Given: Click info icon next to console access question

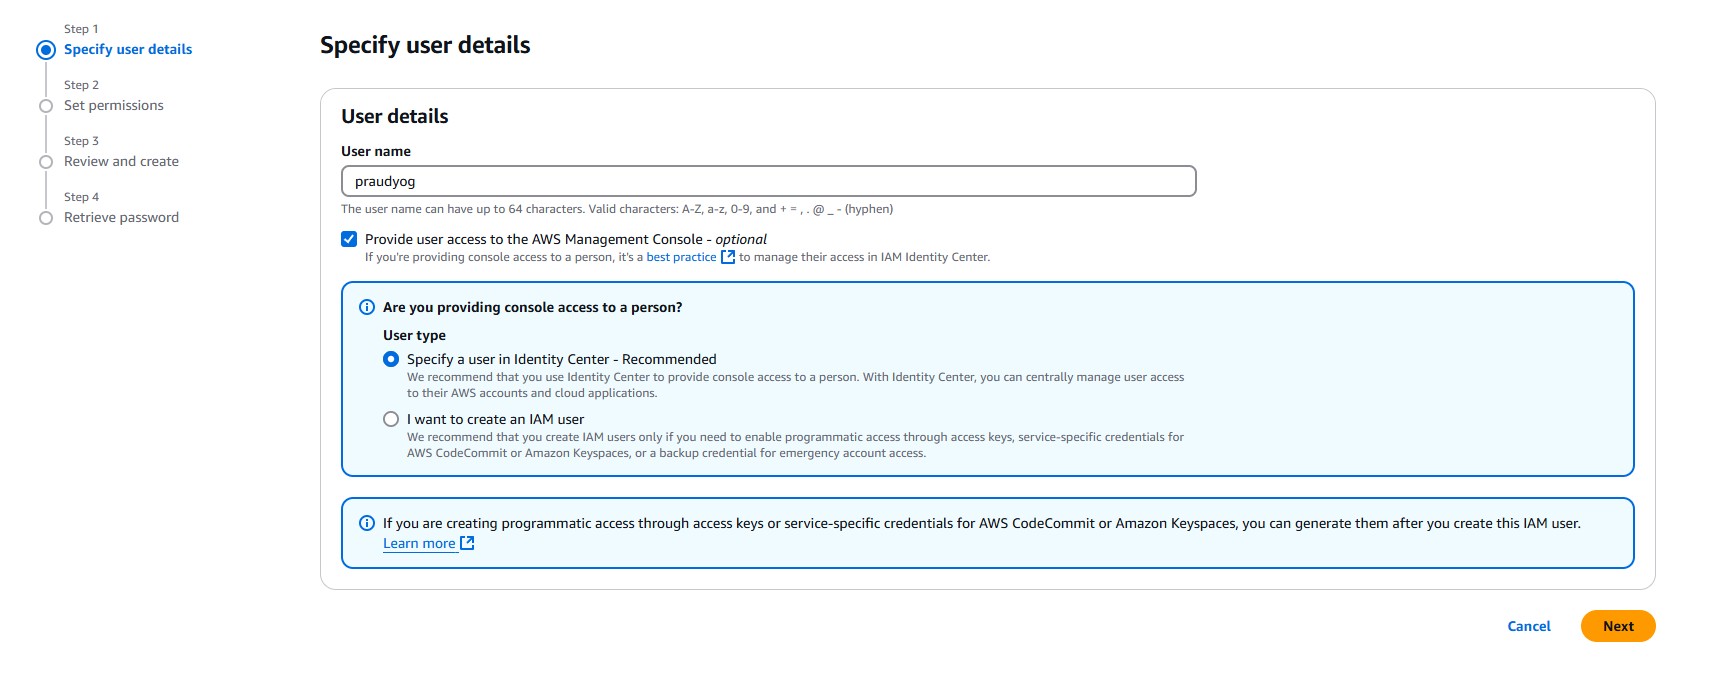Looking at the screenshot, I should coord(367,307).
